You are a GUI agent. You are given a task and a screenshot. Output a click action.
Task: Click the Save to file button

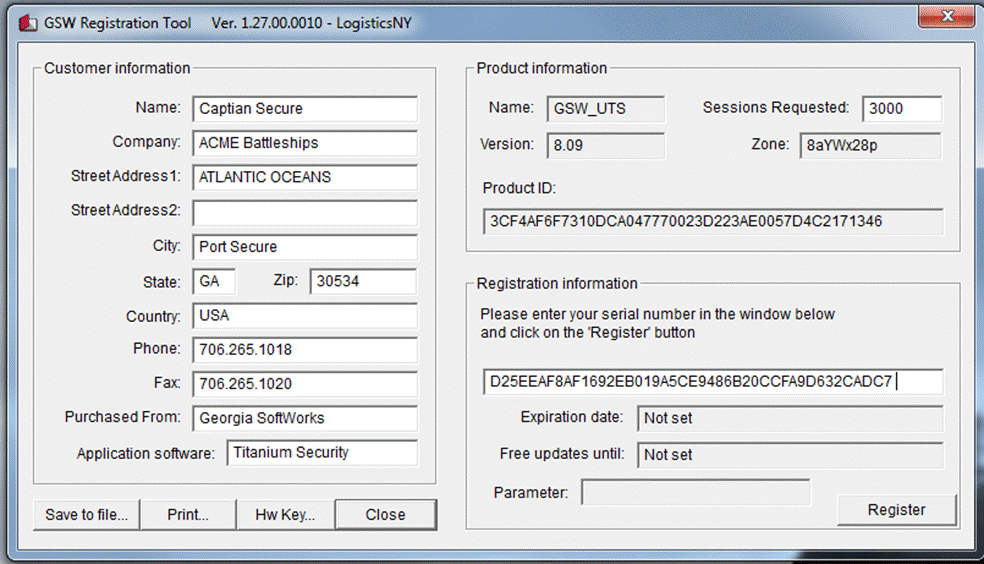[87, 514]
